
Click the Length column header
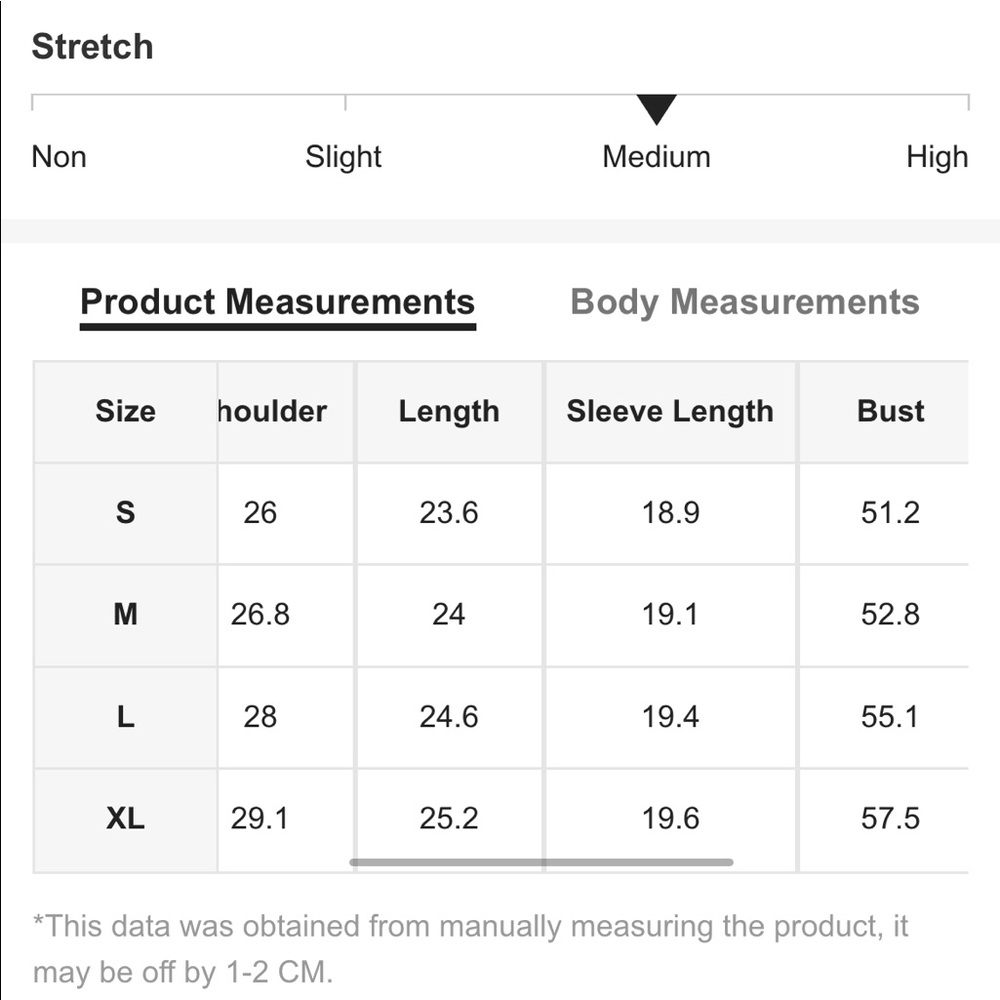tap(449, 411)
